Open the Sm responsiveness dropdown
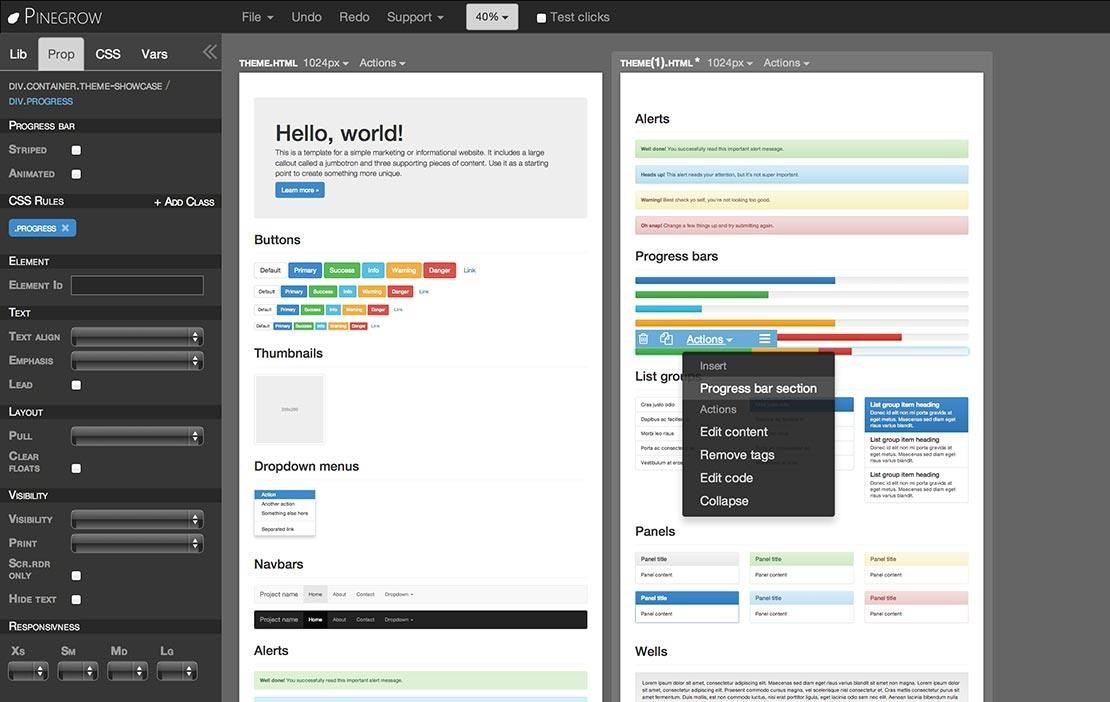Viewport: 1110px width, 702px height. [x=78, y=671]
